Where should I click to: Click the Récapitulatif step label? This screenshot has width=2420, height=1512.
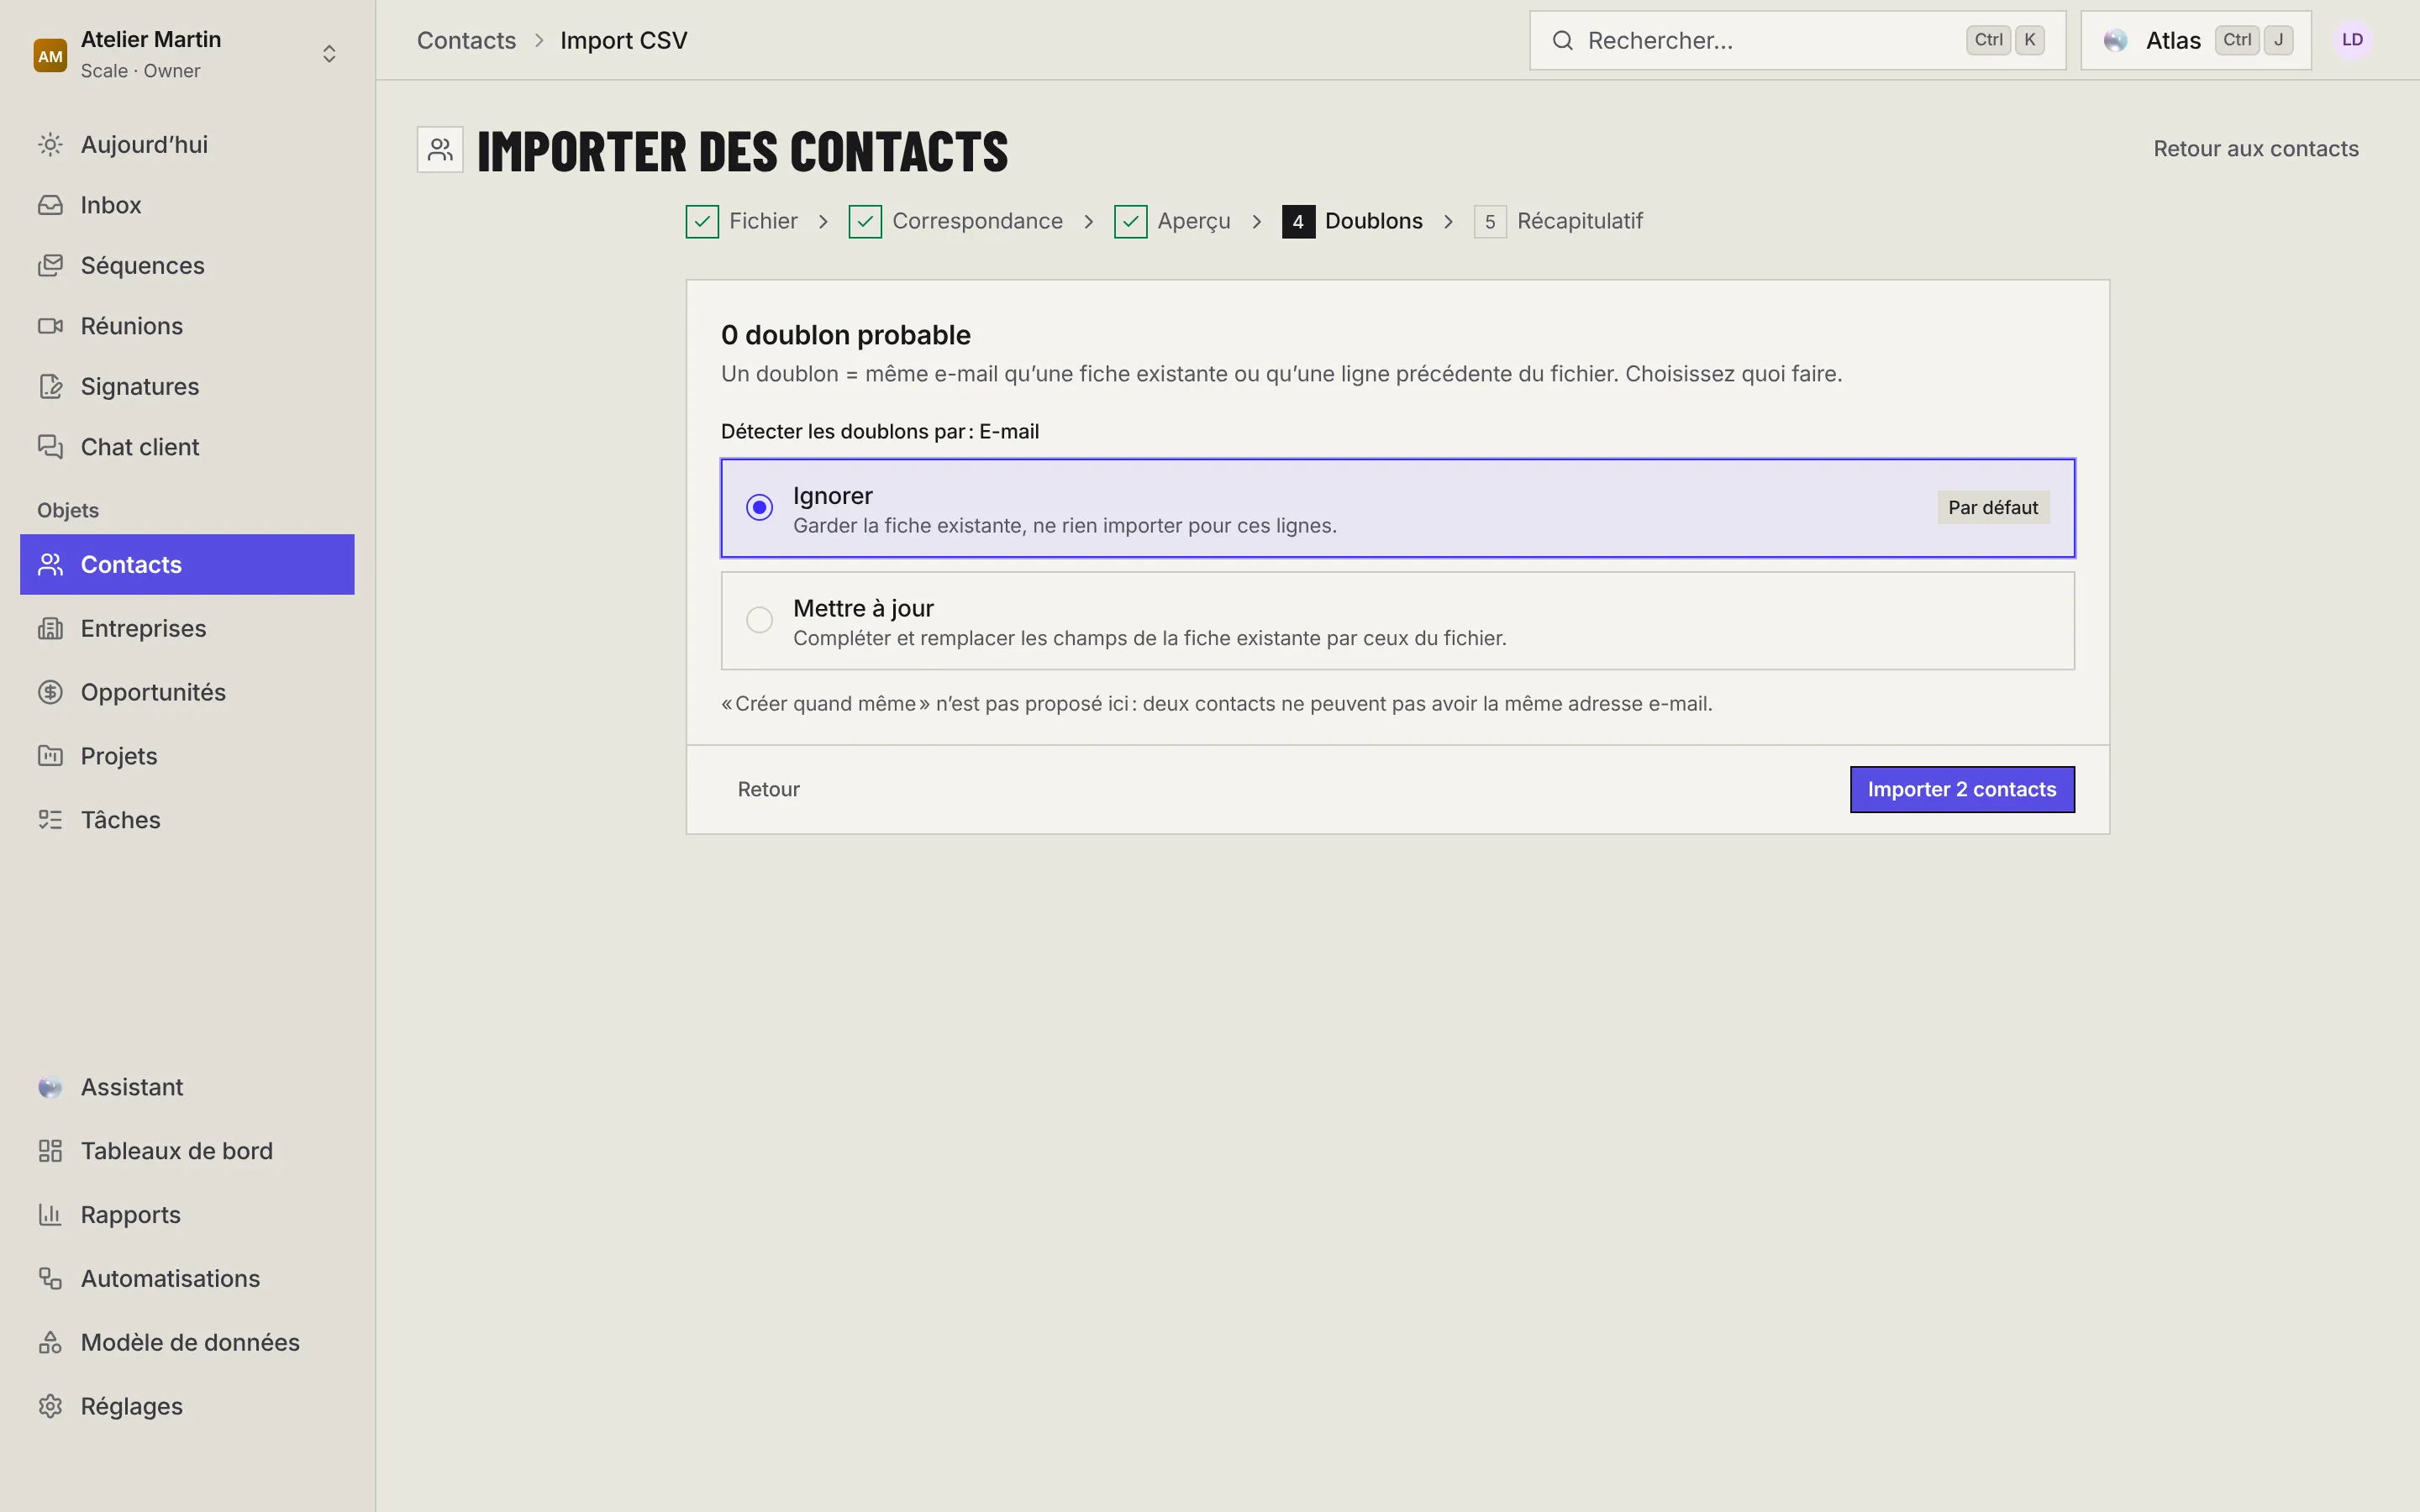(x=1579, y=222)
